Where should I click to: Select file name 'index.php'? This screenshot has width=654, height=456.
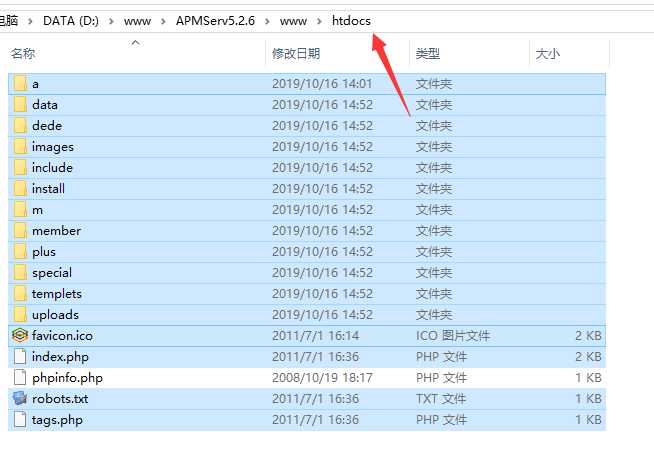[x=60, y=357]
